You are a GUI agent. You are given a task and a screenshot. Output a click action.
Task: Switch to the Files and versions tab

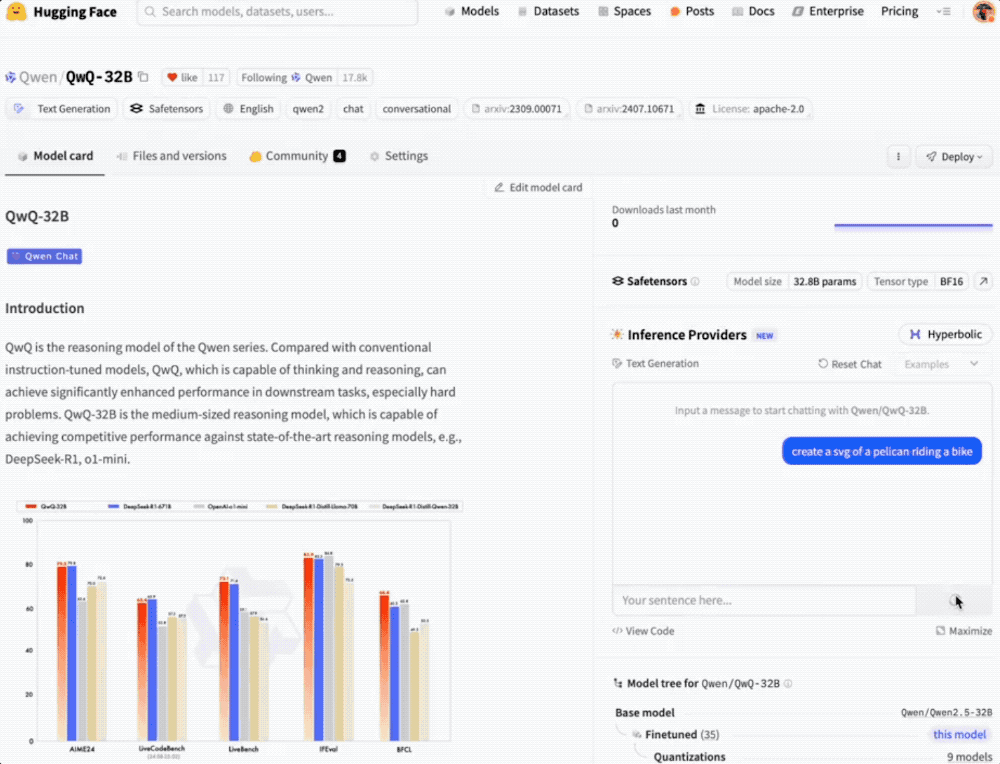click(172, 156)
